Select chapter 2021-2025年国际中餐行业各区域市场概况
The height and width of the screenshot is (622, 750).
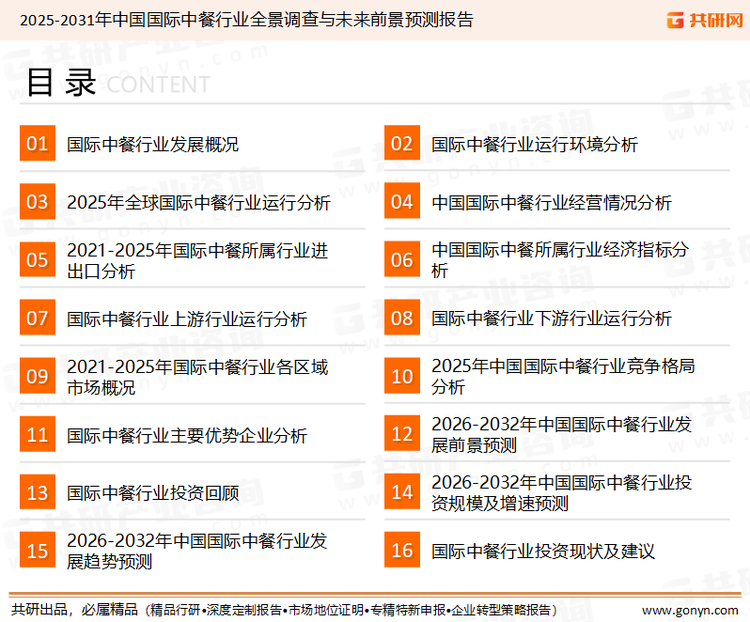pos(197,377)
